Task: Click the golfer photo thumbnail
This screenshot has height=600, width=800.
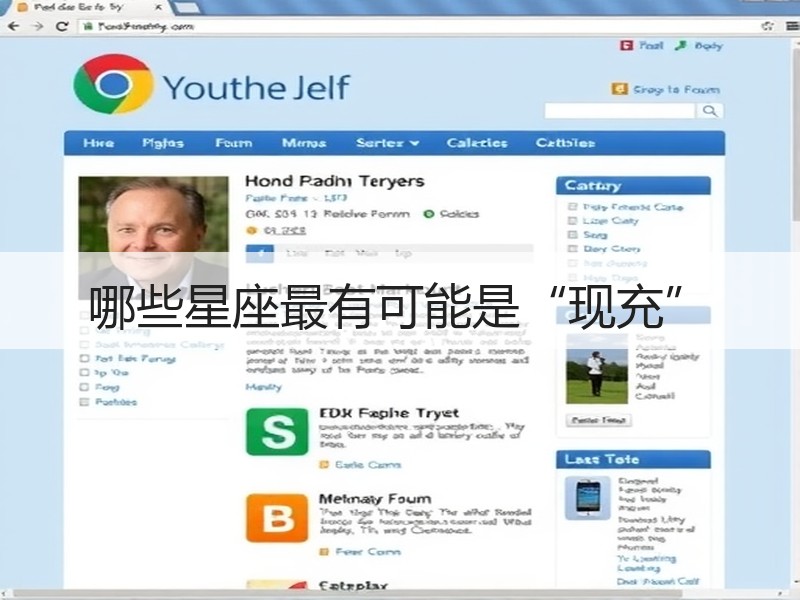Action: click(596, 369)
